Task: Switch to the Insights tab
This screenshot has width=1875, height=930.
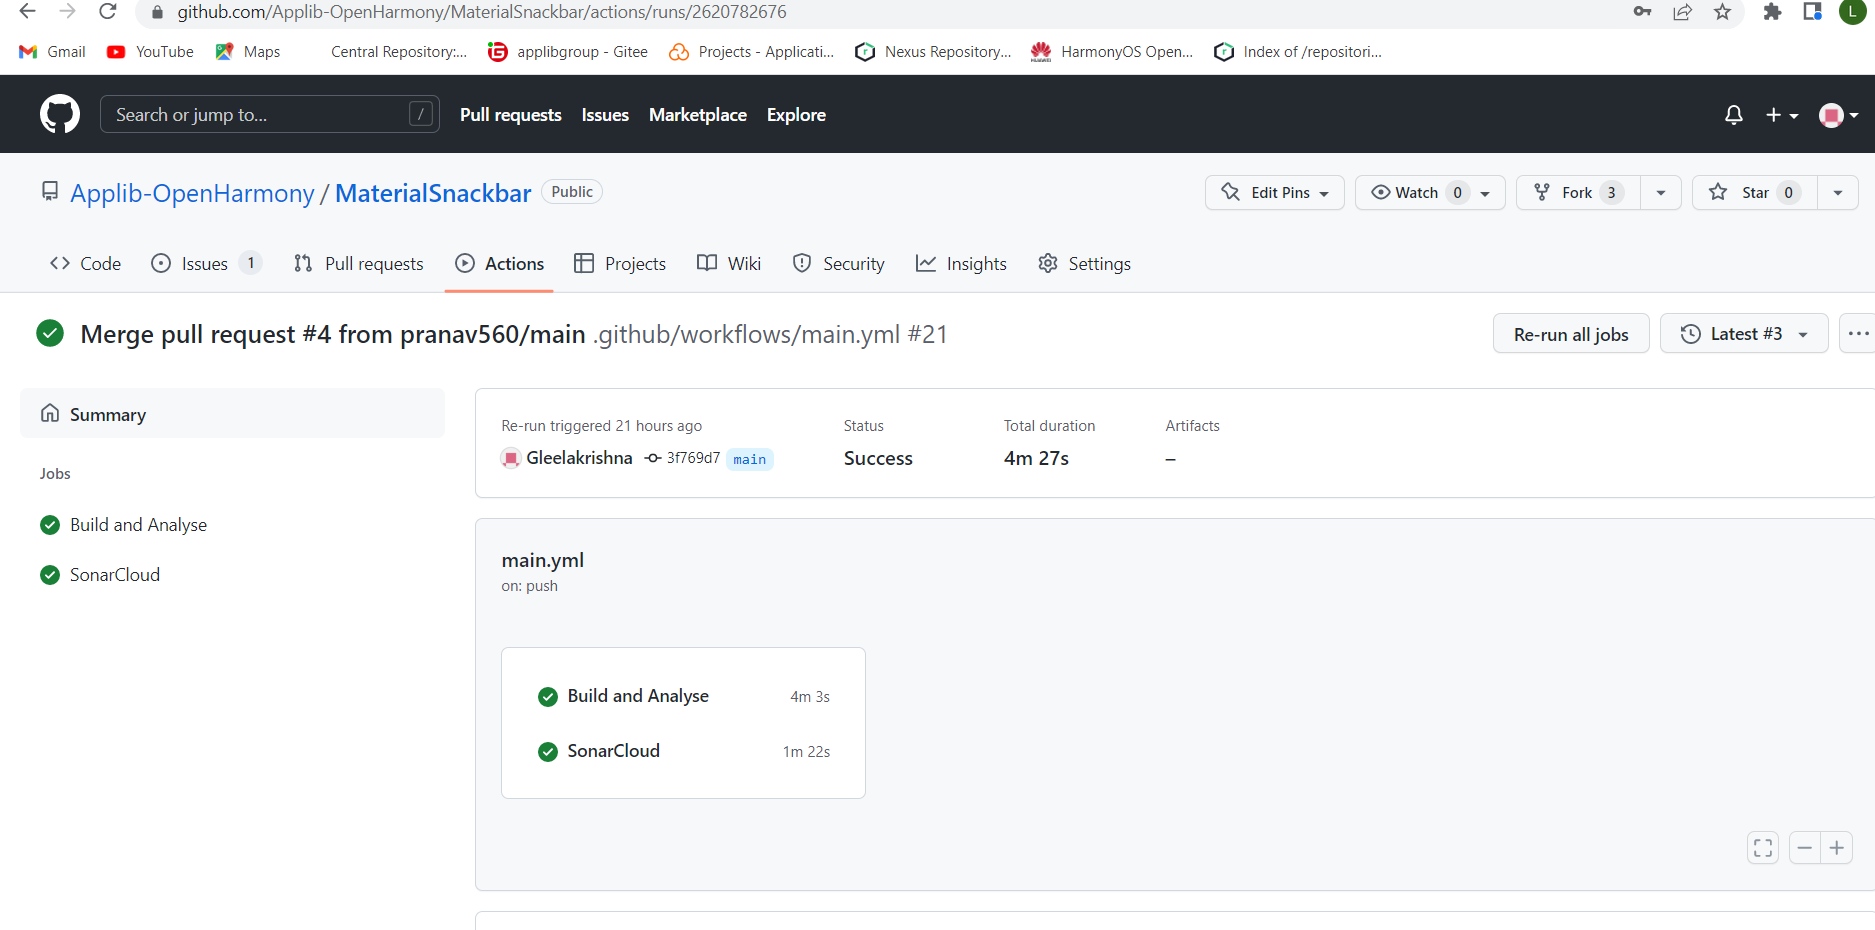Action: pyautogui.click(x=962, y=264)
